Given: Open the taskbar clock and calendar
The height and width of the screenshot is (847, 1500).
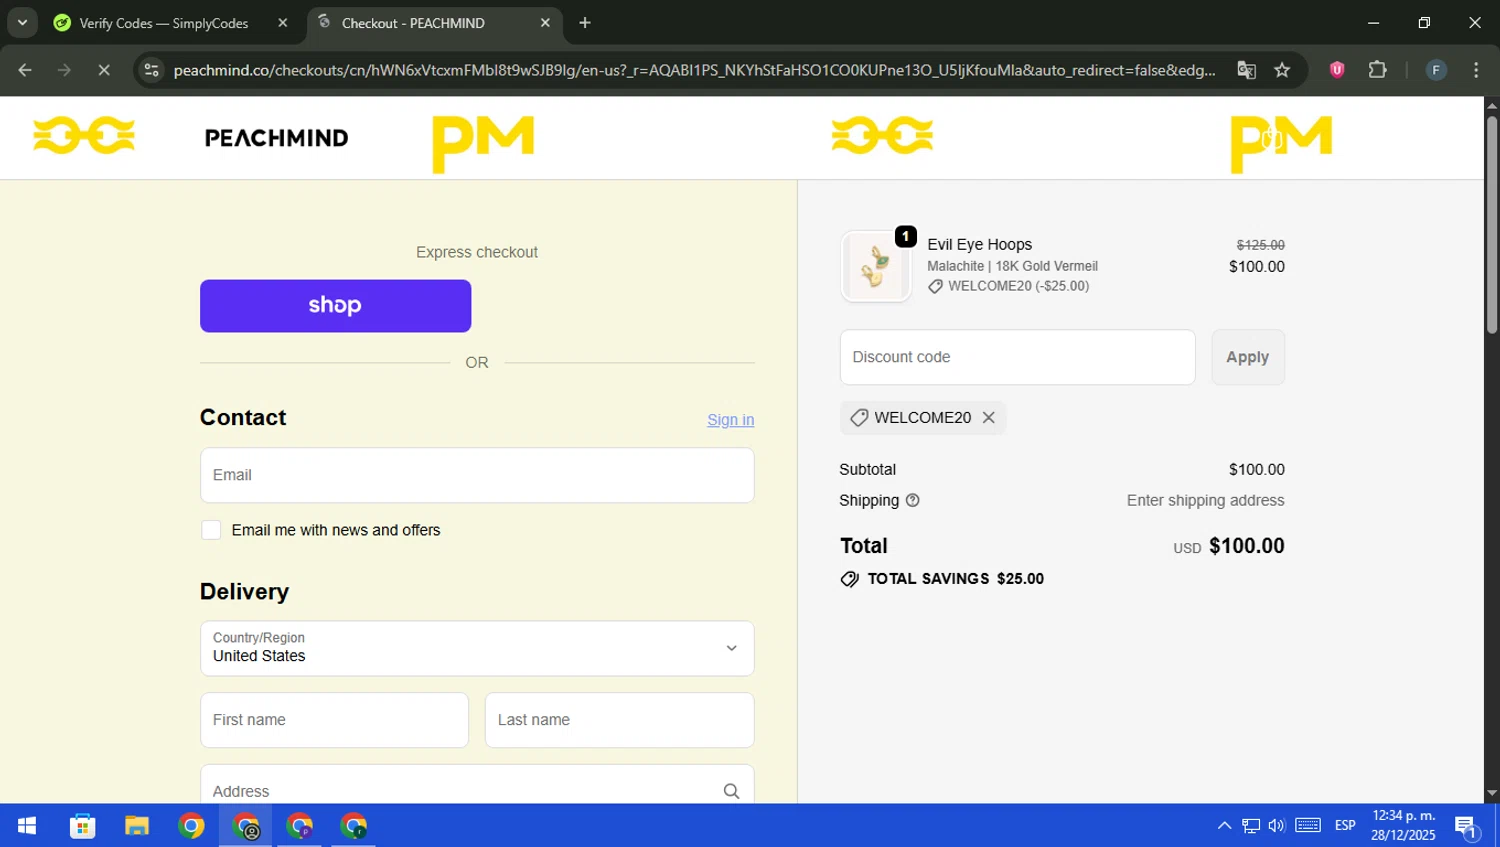Looking at the screenshot, I should coord(1403,826).
